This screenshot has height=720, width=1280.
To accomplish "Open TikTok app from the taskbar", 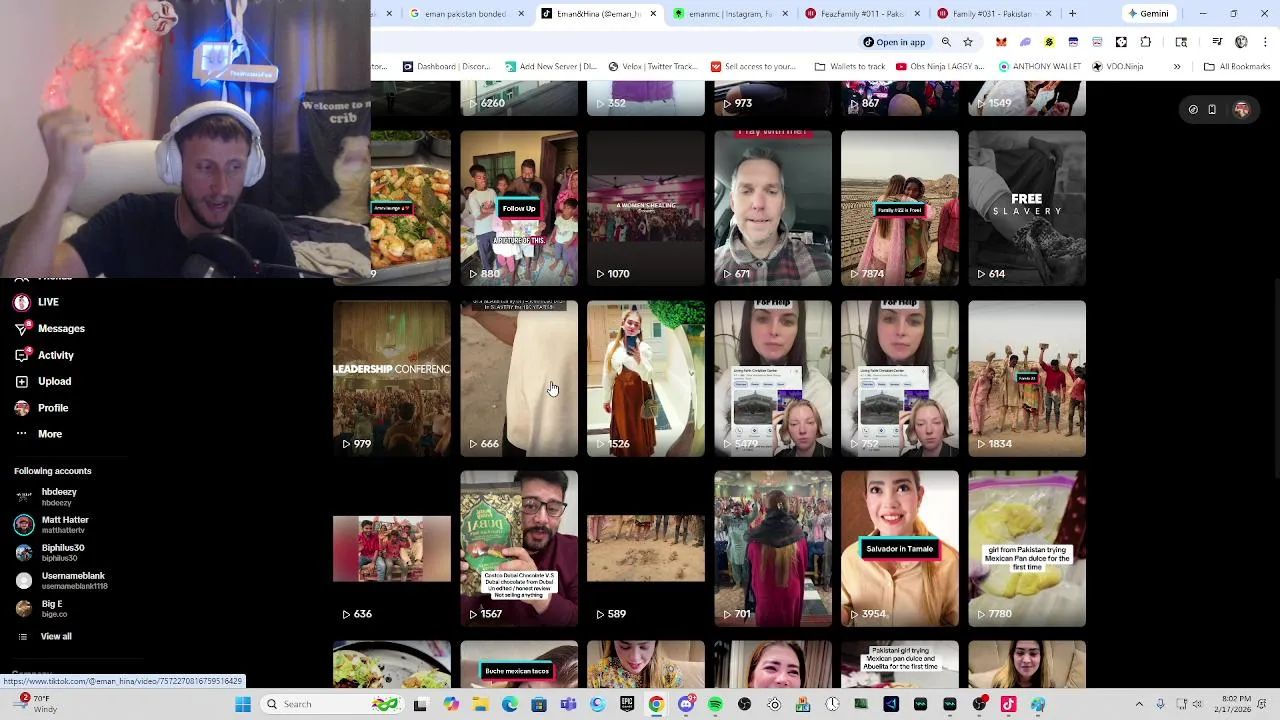I will [x=1008, y=704].
